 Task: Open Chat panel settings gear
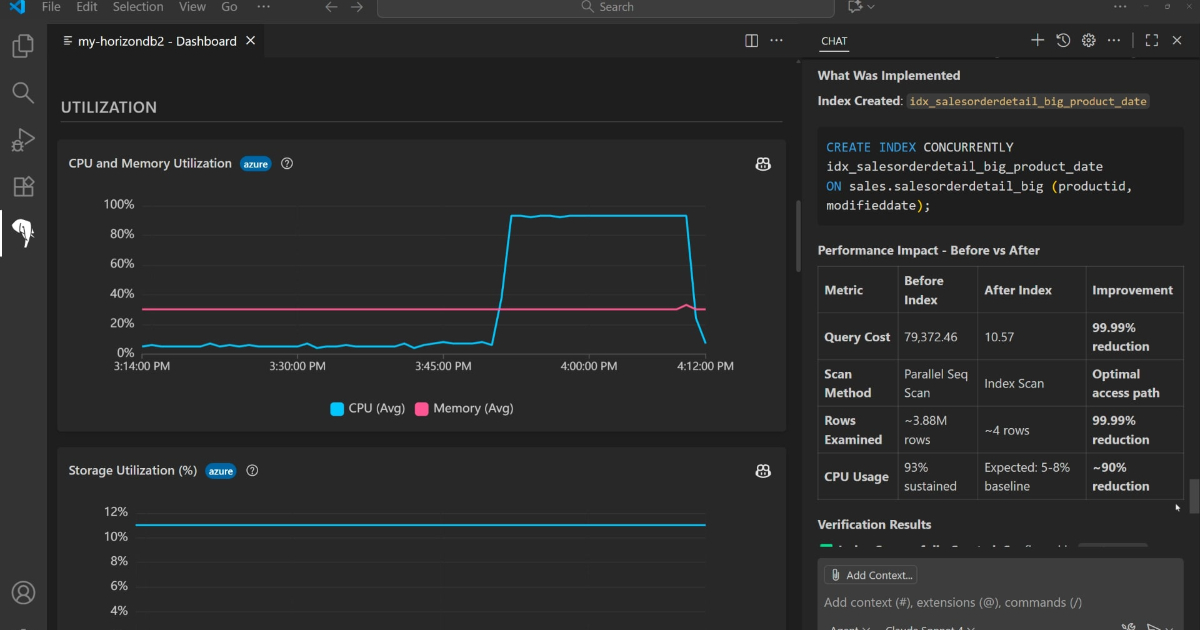[x=1089, y=41]
